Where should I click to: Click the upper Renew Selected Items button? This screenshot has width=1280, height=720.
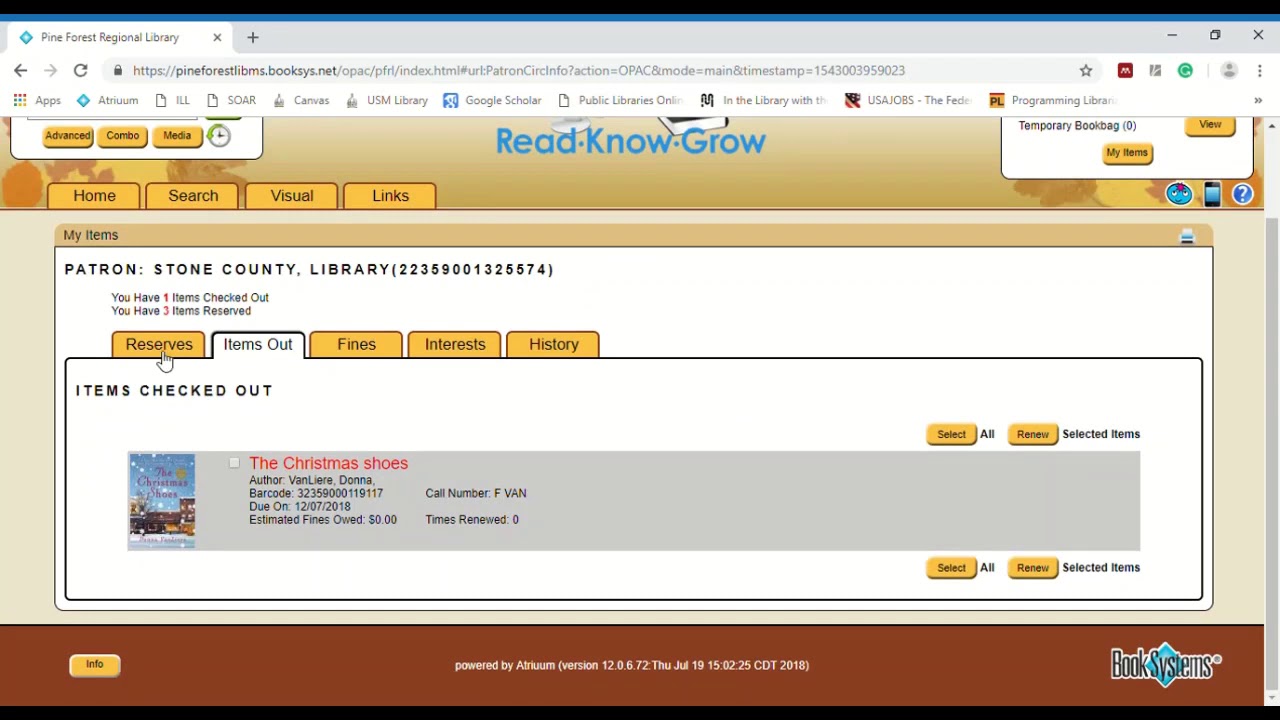[1033, 434]
